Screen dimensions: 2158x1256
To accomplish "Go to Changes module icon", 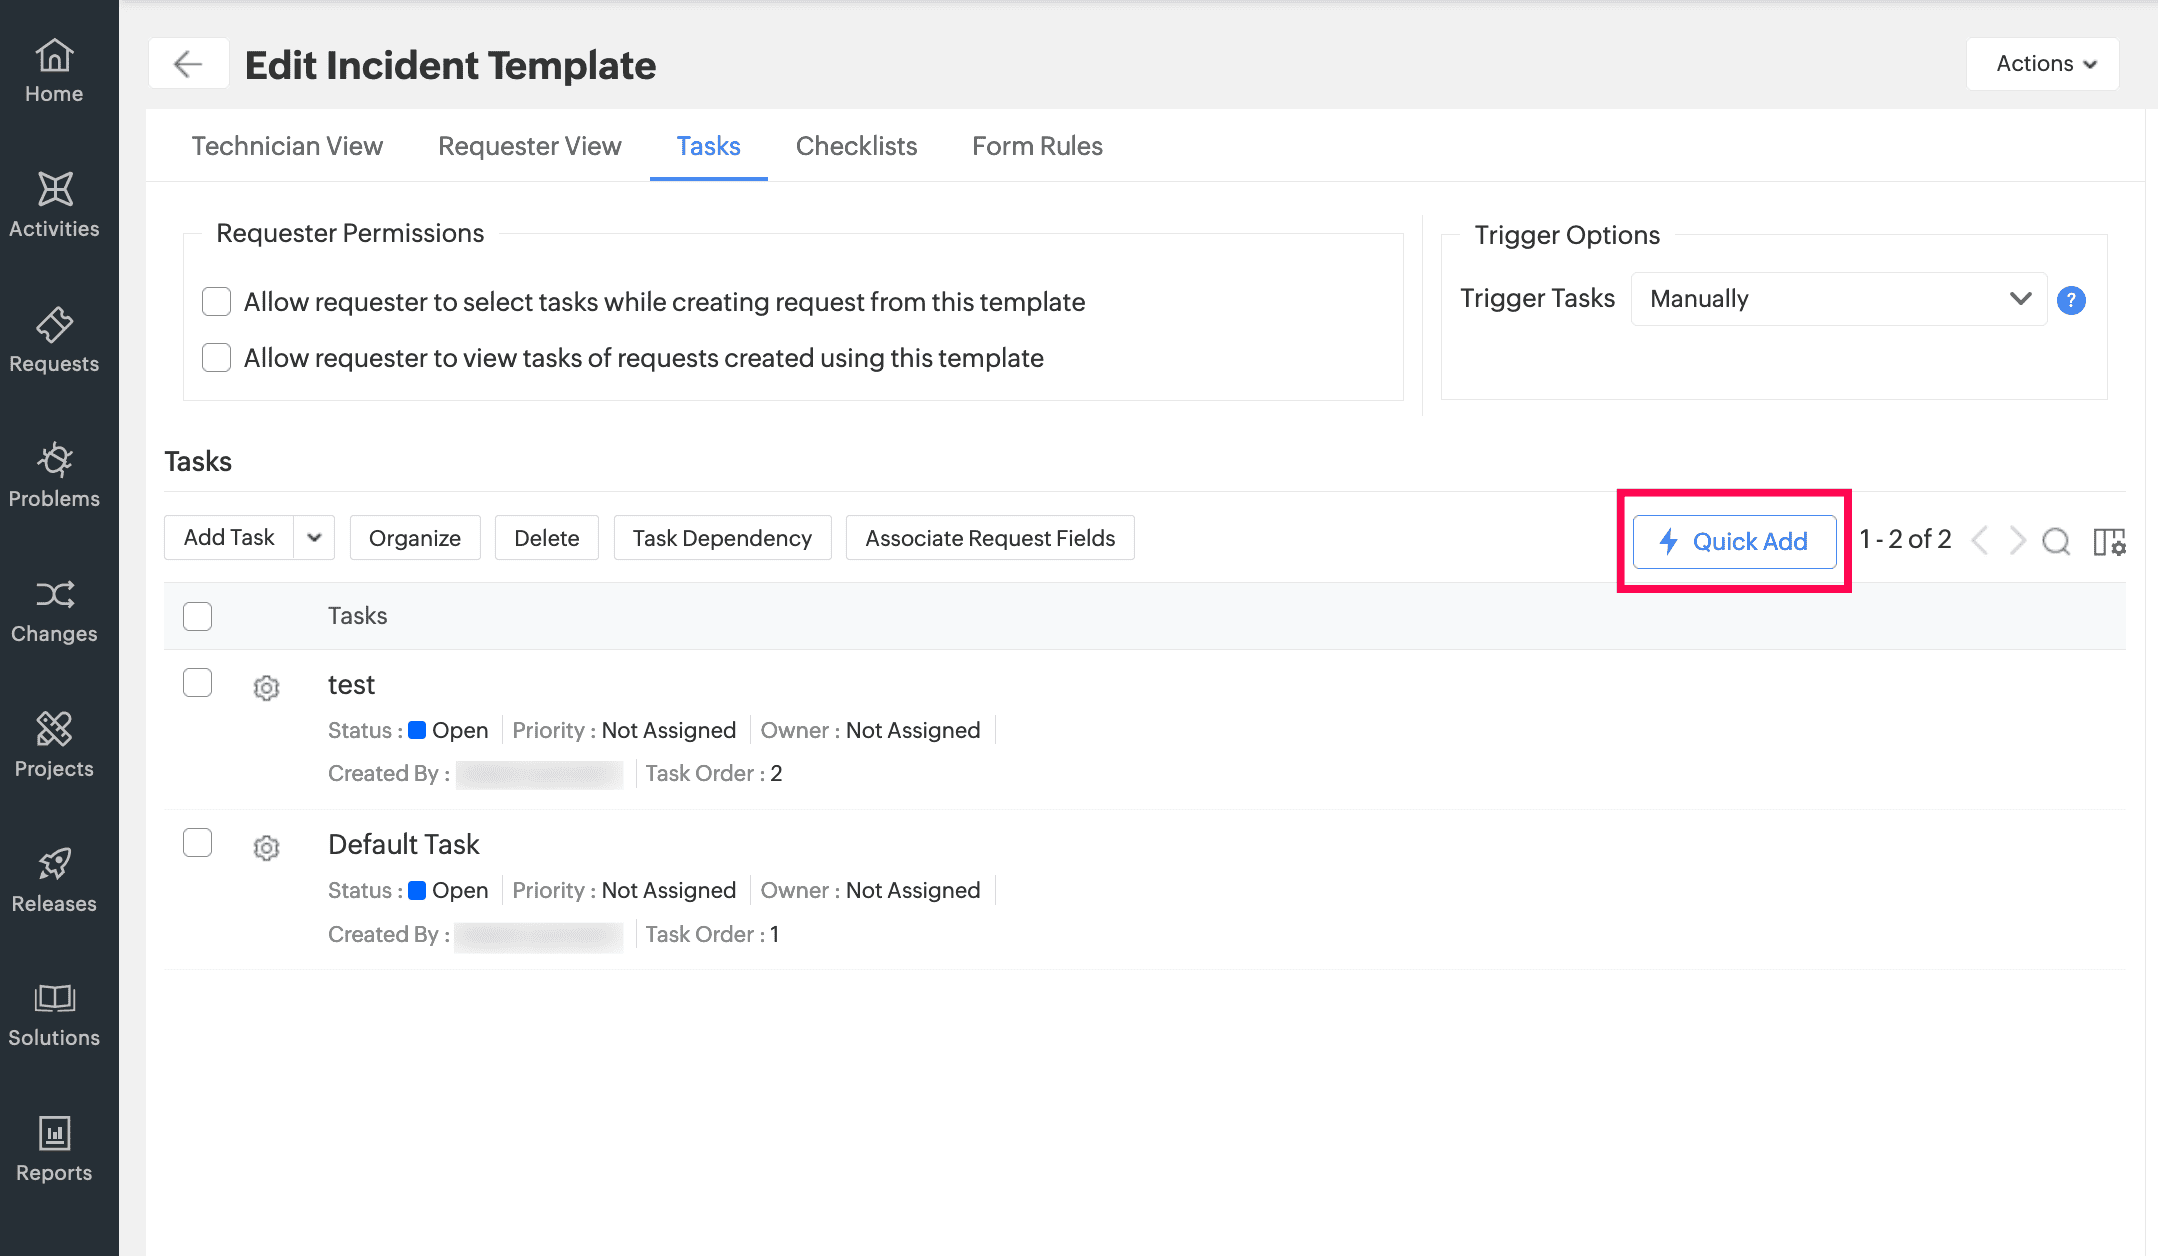I will 54,596.
